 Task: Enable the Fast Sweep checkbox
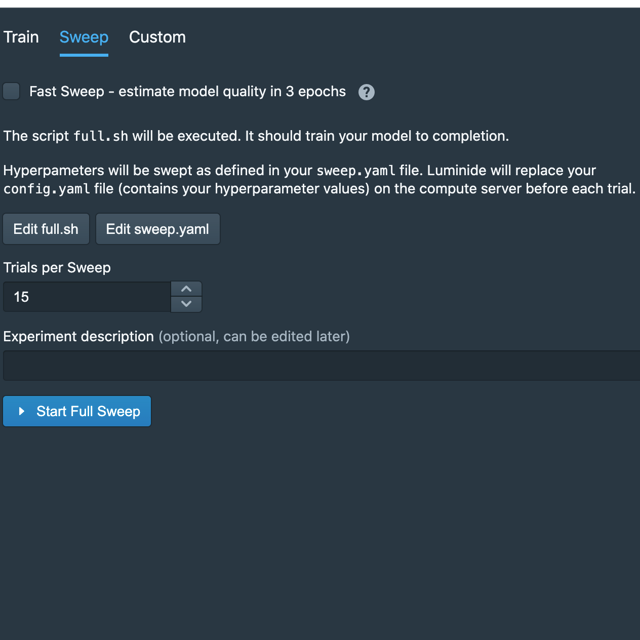pos(11,91)
